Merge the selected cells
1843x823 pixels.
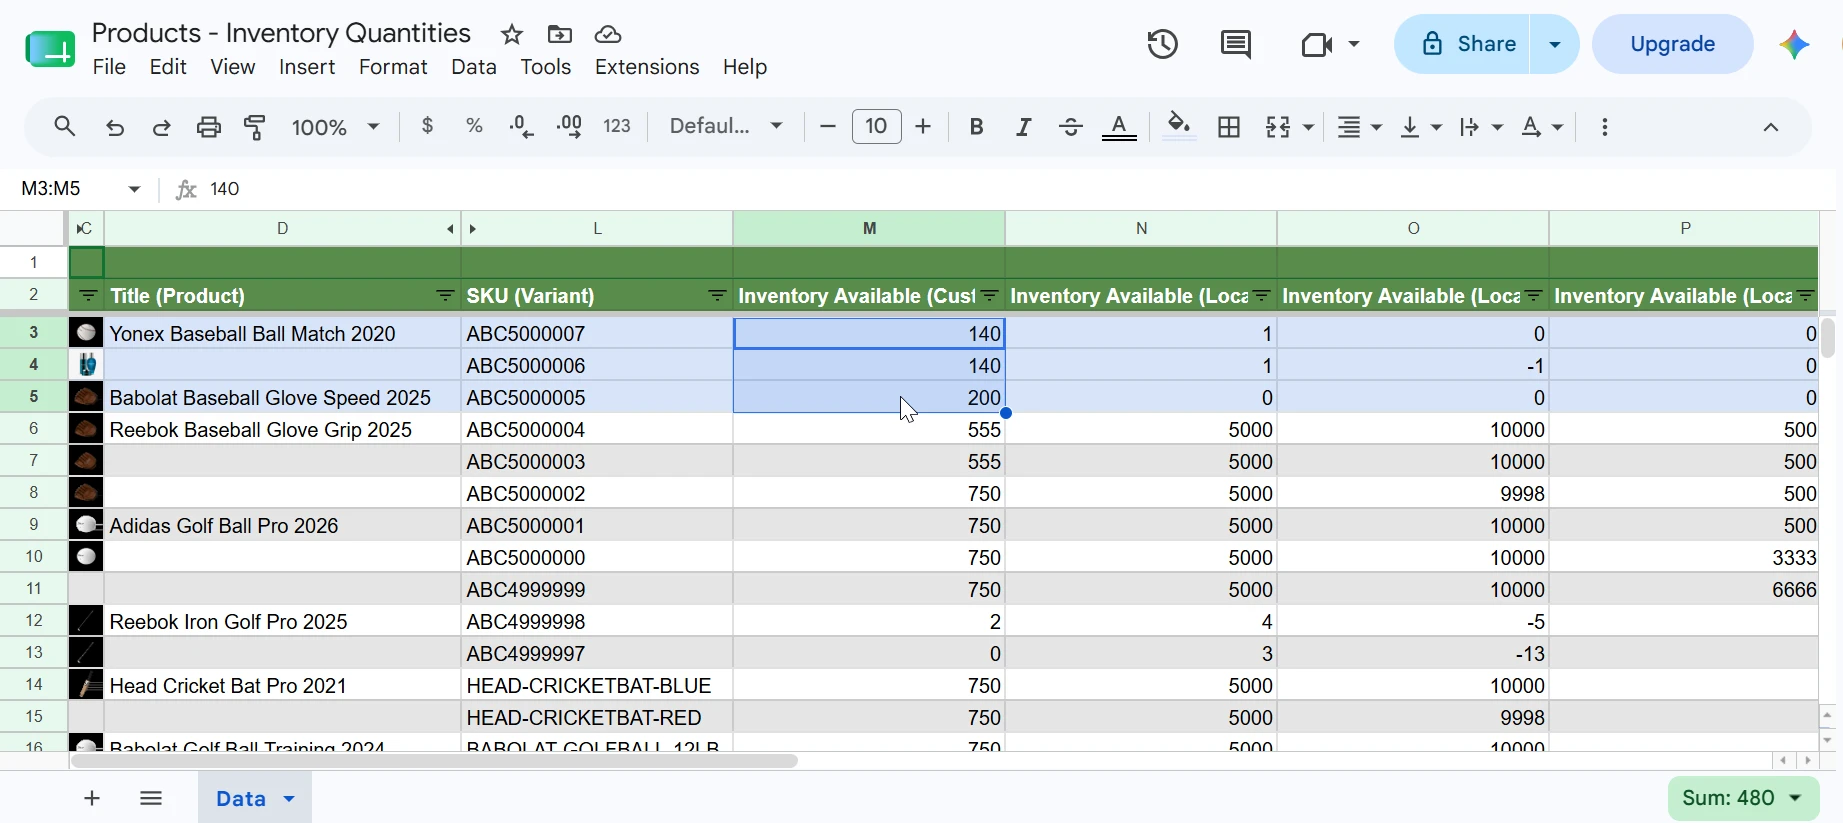coord(1278,126)
